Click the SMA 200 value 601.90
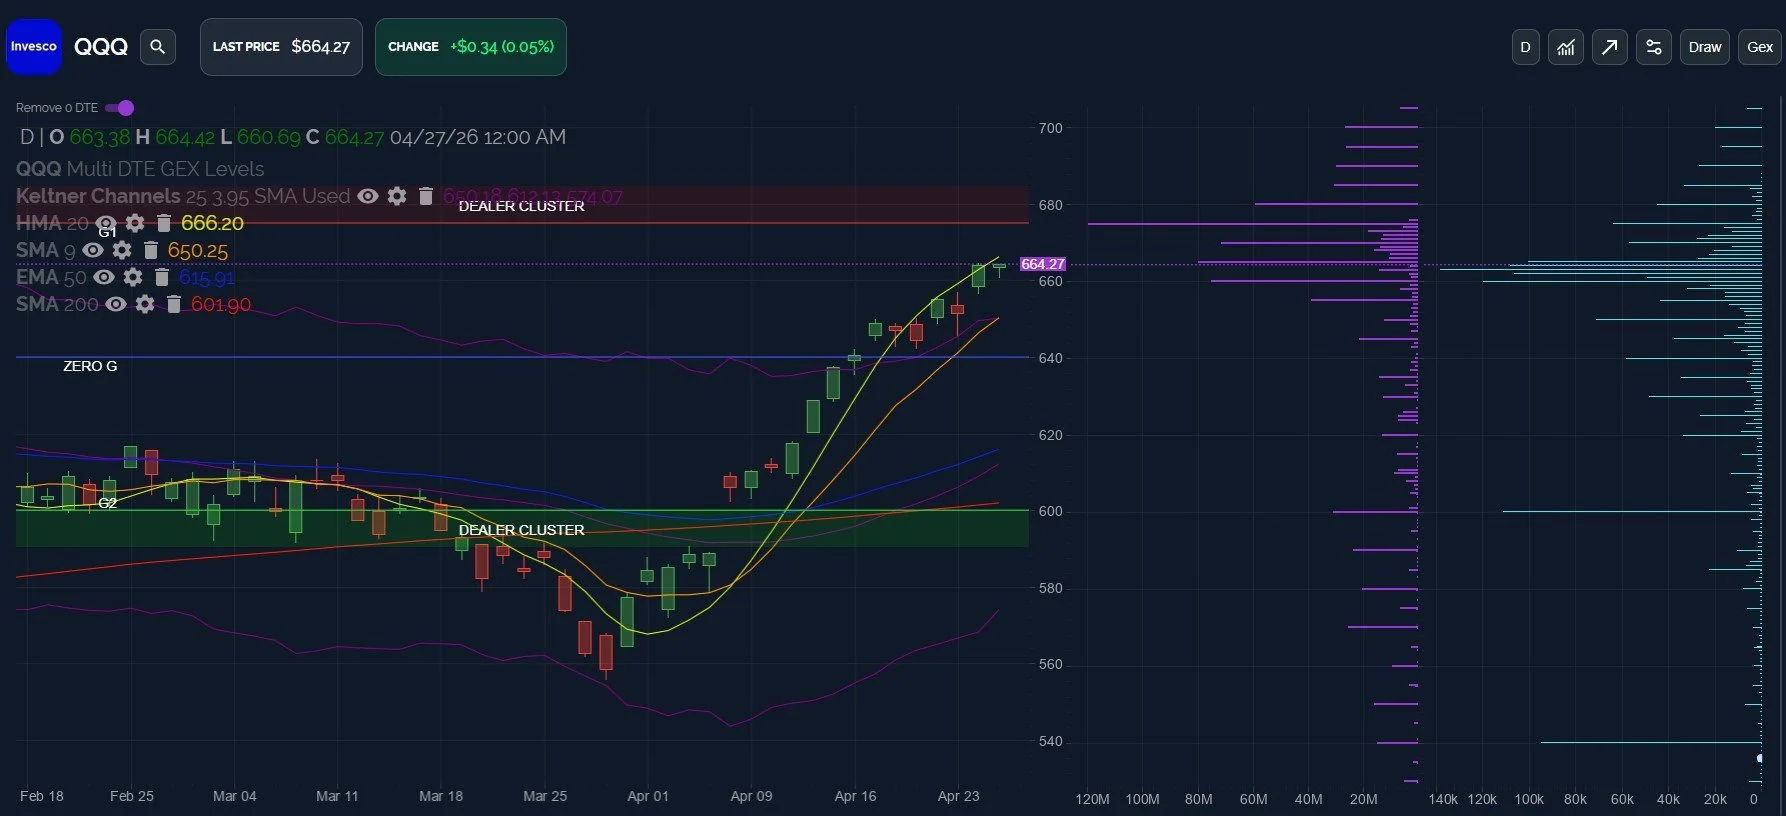The height and width of the screenshot is (816, 1786). (221, 304)
